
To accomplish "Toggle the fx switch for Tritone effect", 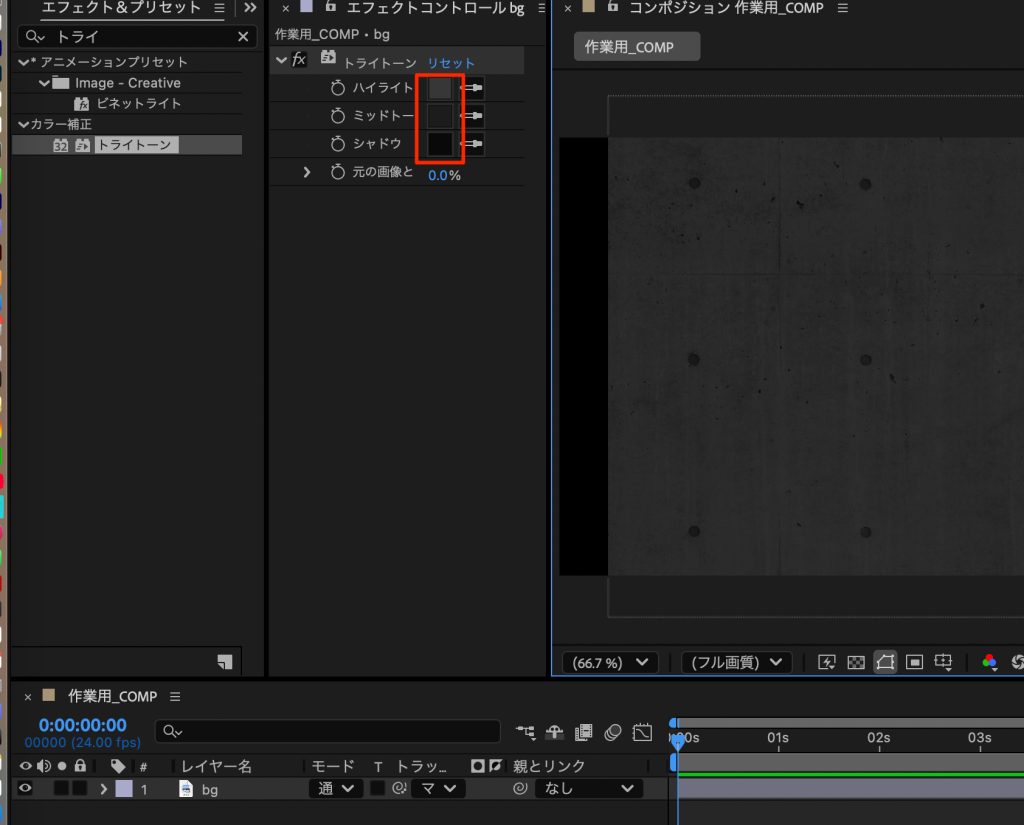I will pos(299,60).
